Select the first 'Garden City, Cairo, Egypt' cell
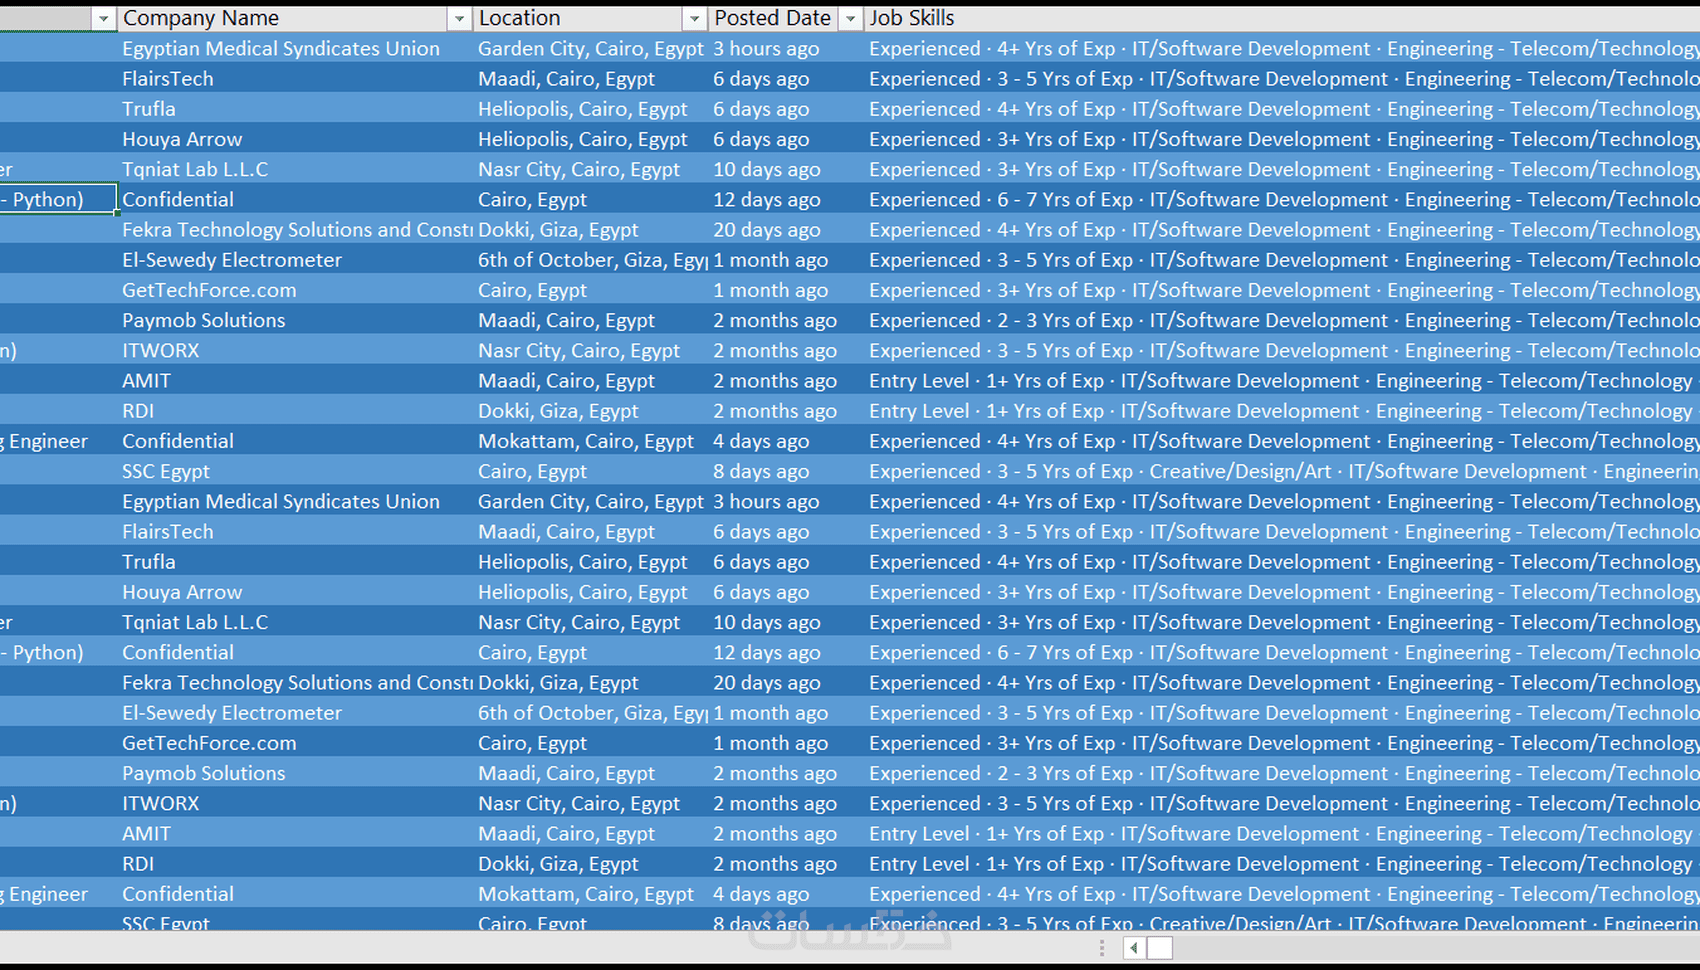The width and height of the screenshot is (1700, 970). coord(590,48)
